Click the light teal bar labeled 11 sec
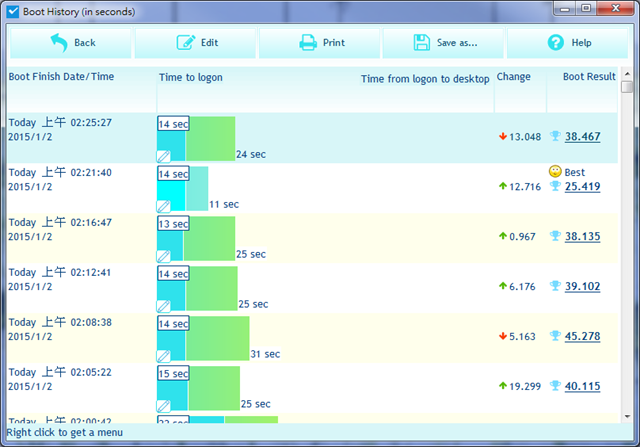The height and width of the screenshot is (447, 640). coord(197,189)
